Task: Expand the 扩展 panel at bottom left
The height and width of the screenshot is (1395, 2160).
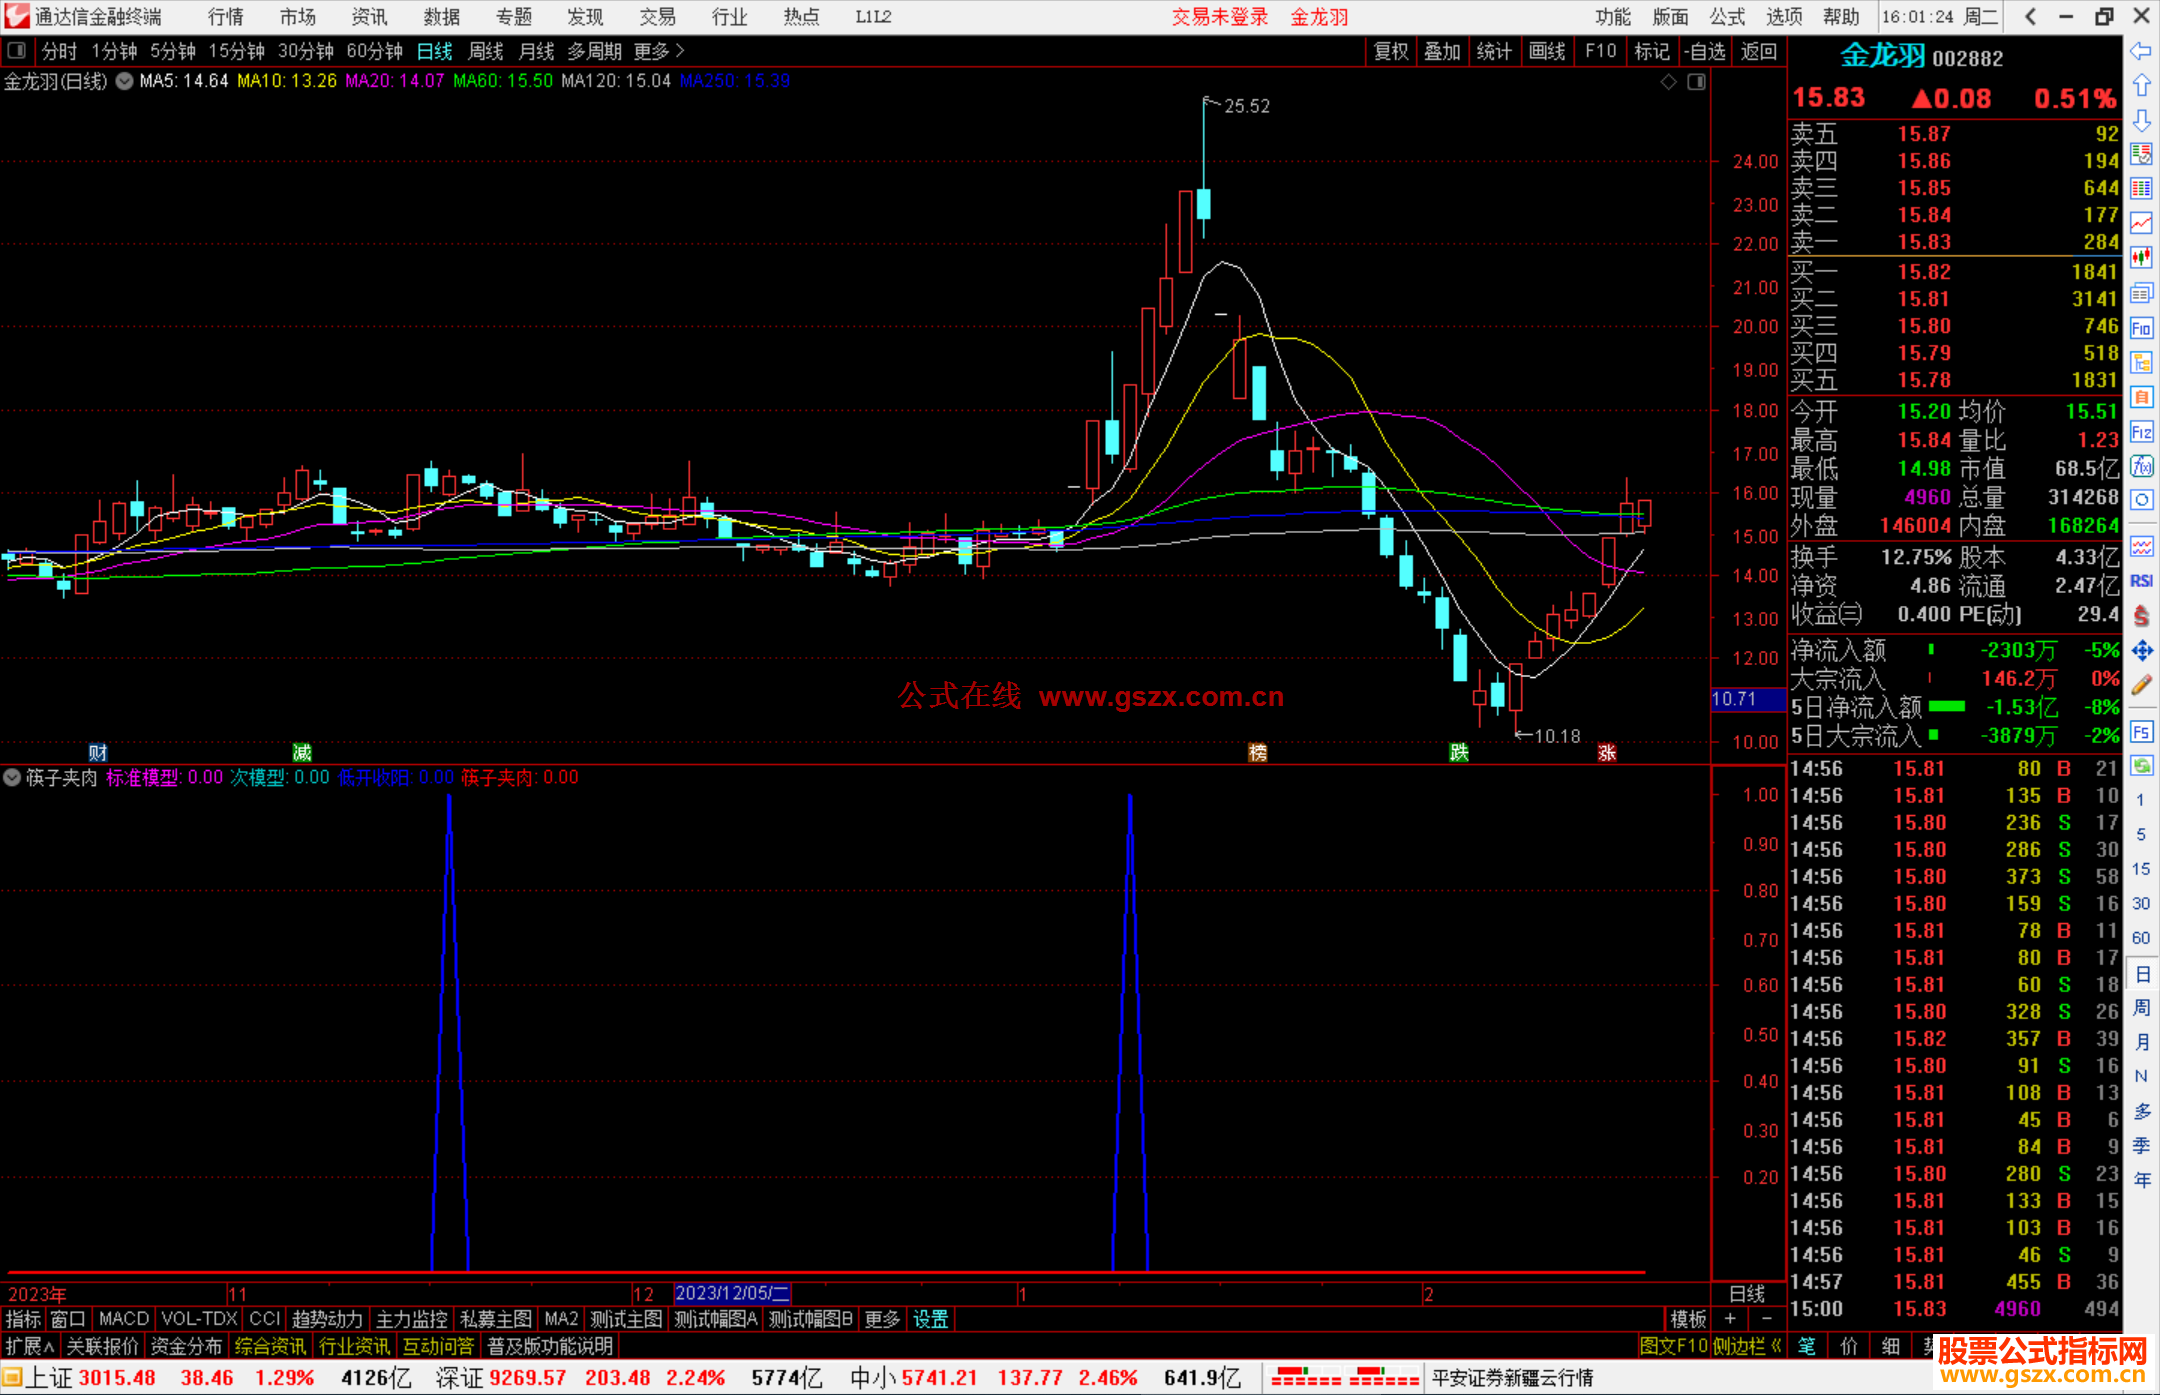Action: [30, 1346]
